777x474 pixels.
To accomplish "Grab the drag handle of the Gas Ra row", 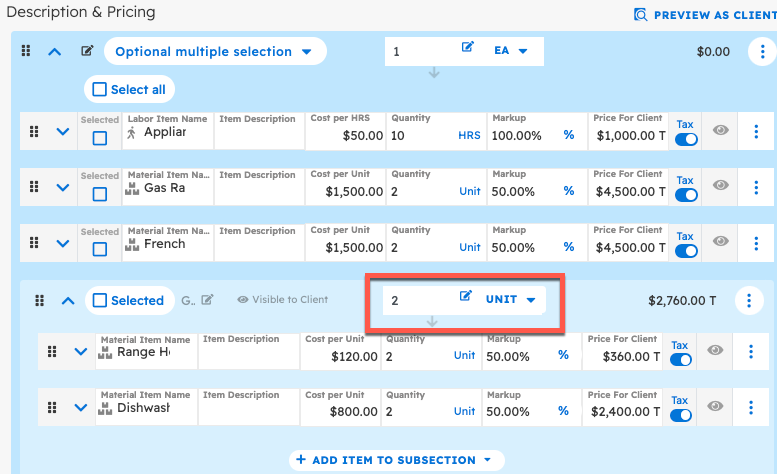I will point(34,187).
